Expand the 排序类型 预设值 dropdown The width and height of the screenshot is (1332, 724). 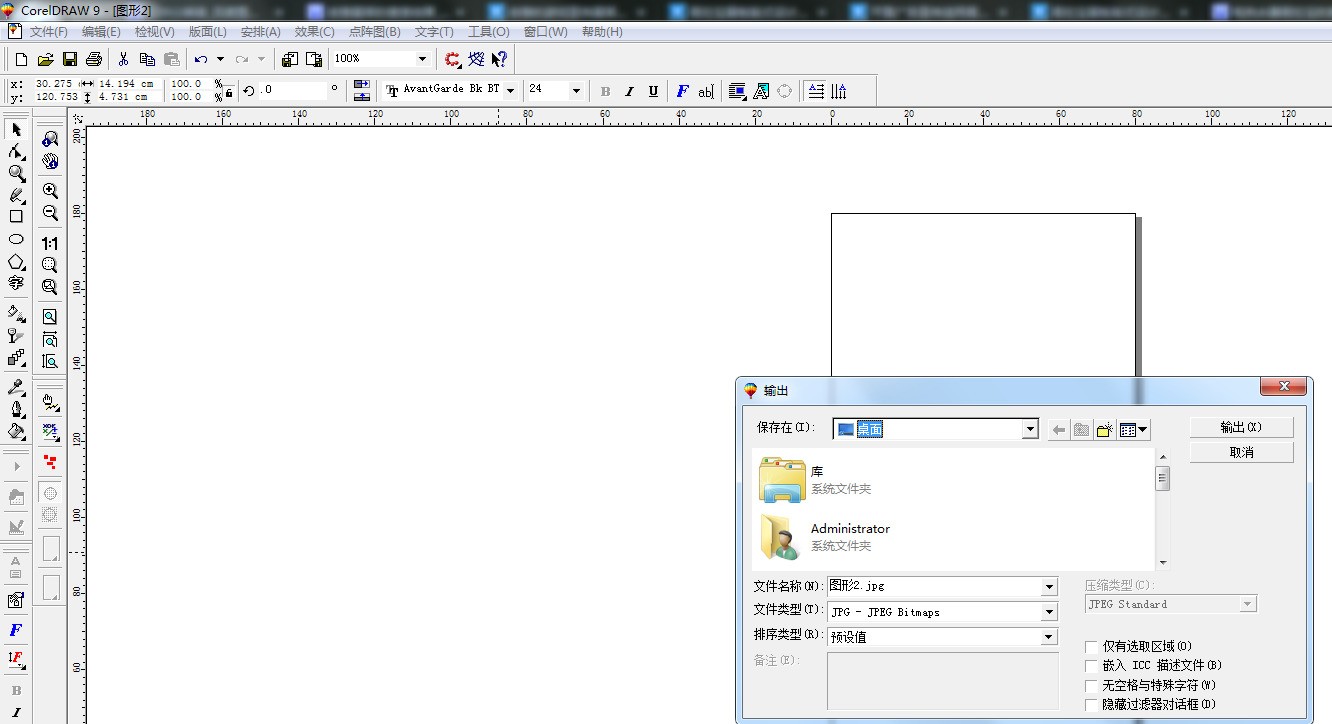point(1049,637)
